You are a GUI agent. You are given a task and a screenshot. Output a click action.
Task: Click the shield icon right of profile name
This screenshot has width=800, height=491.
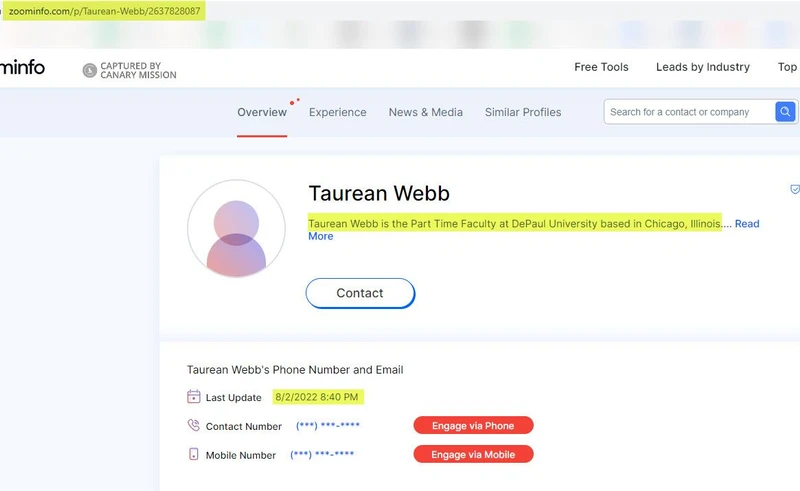tap(794, 189)
